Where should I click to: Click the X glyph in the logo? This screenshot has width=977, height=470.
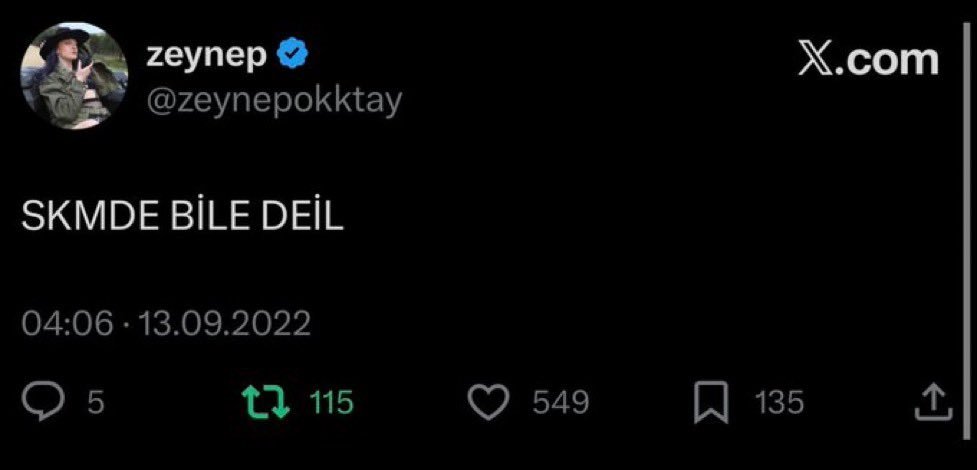click(x=816, y=60)
